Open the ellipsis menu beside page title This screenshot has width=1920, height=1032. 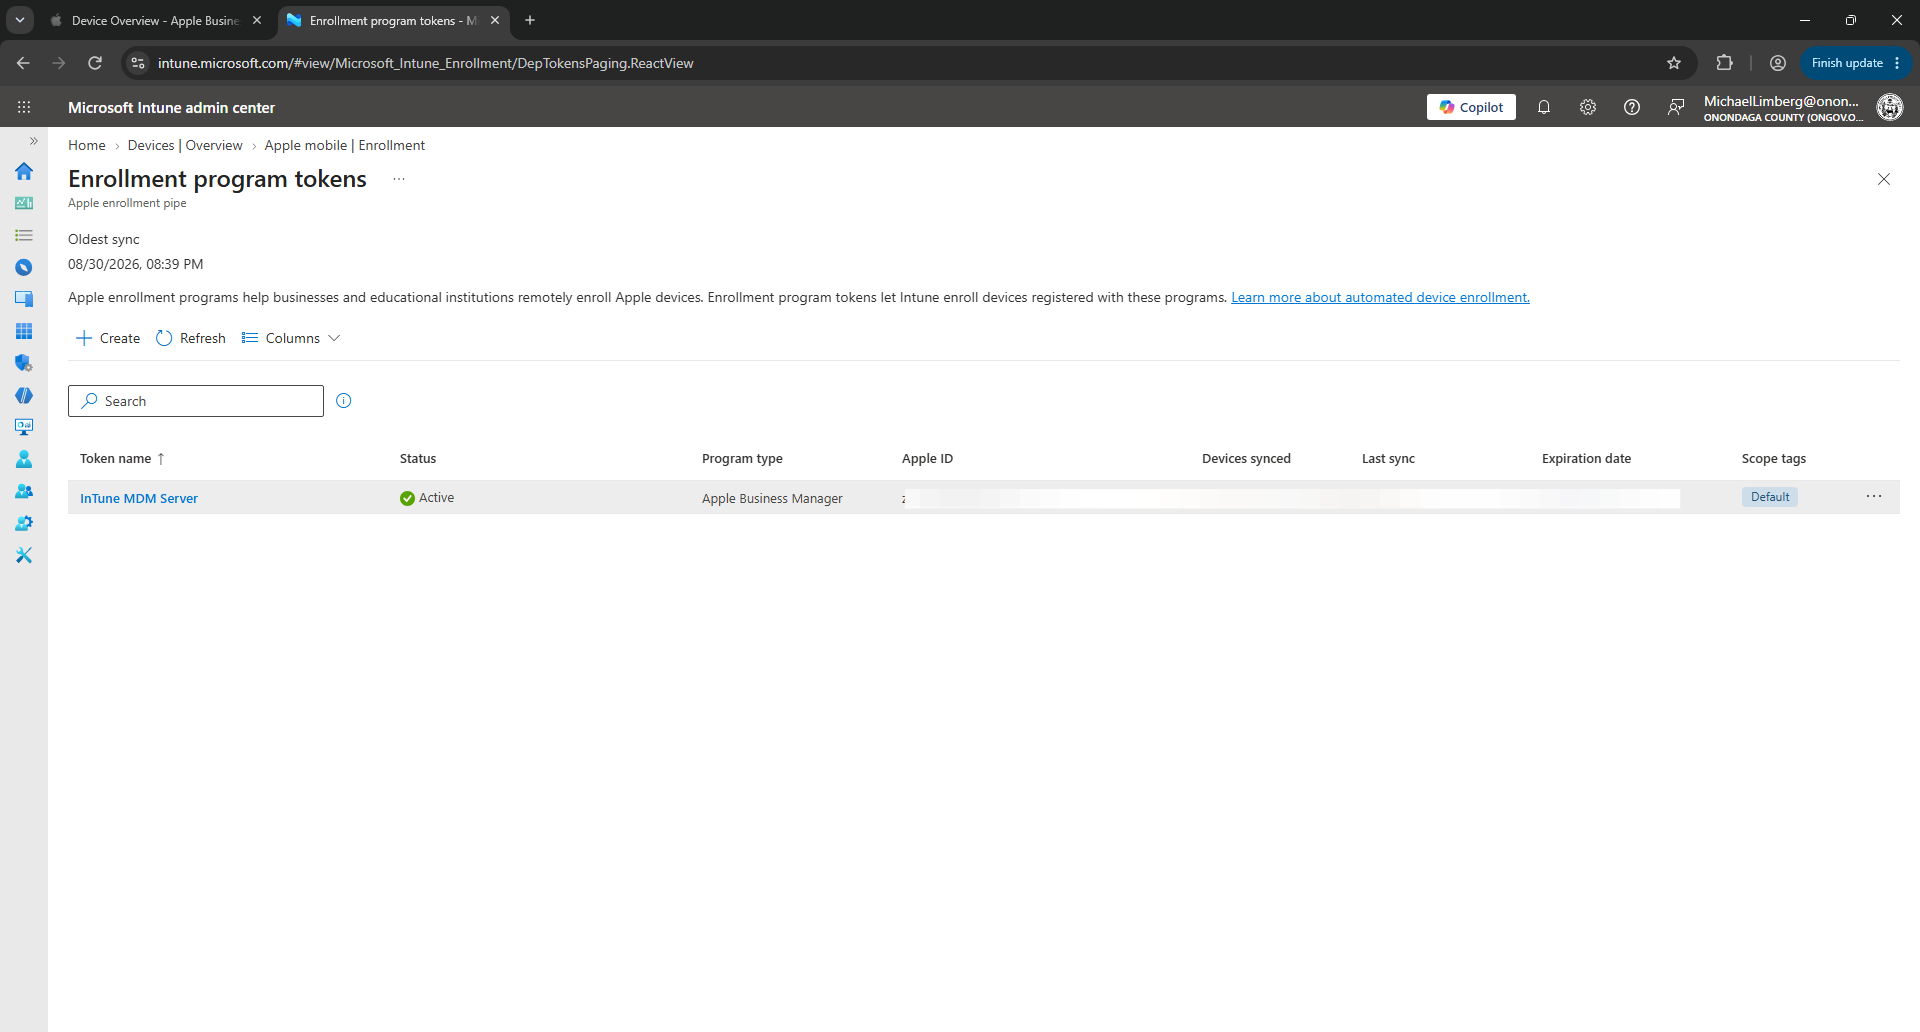click(399, 179)
